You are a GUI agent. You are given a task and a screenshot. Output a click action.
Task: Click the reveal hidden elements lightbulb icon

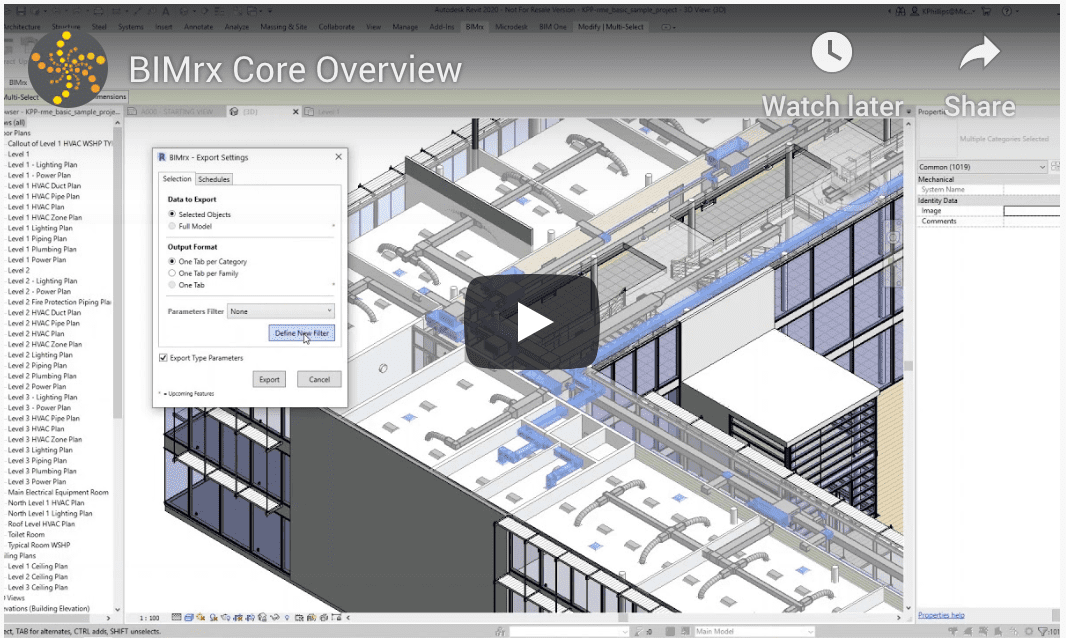[x=288, y=618]
